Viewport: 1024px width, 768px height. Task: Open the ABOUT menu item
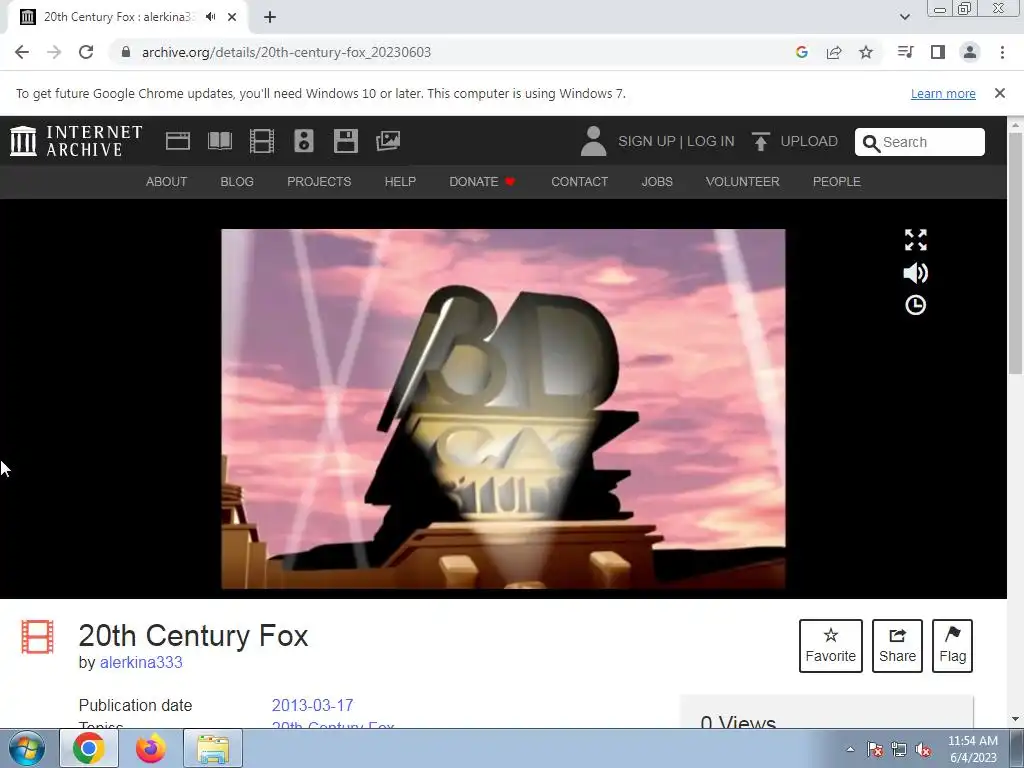(x=167, y=182)
